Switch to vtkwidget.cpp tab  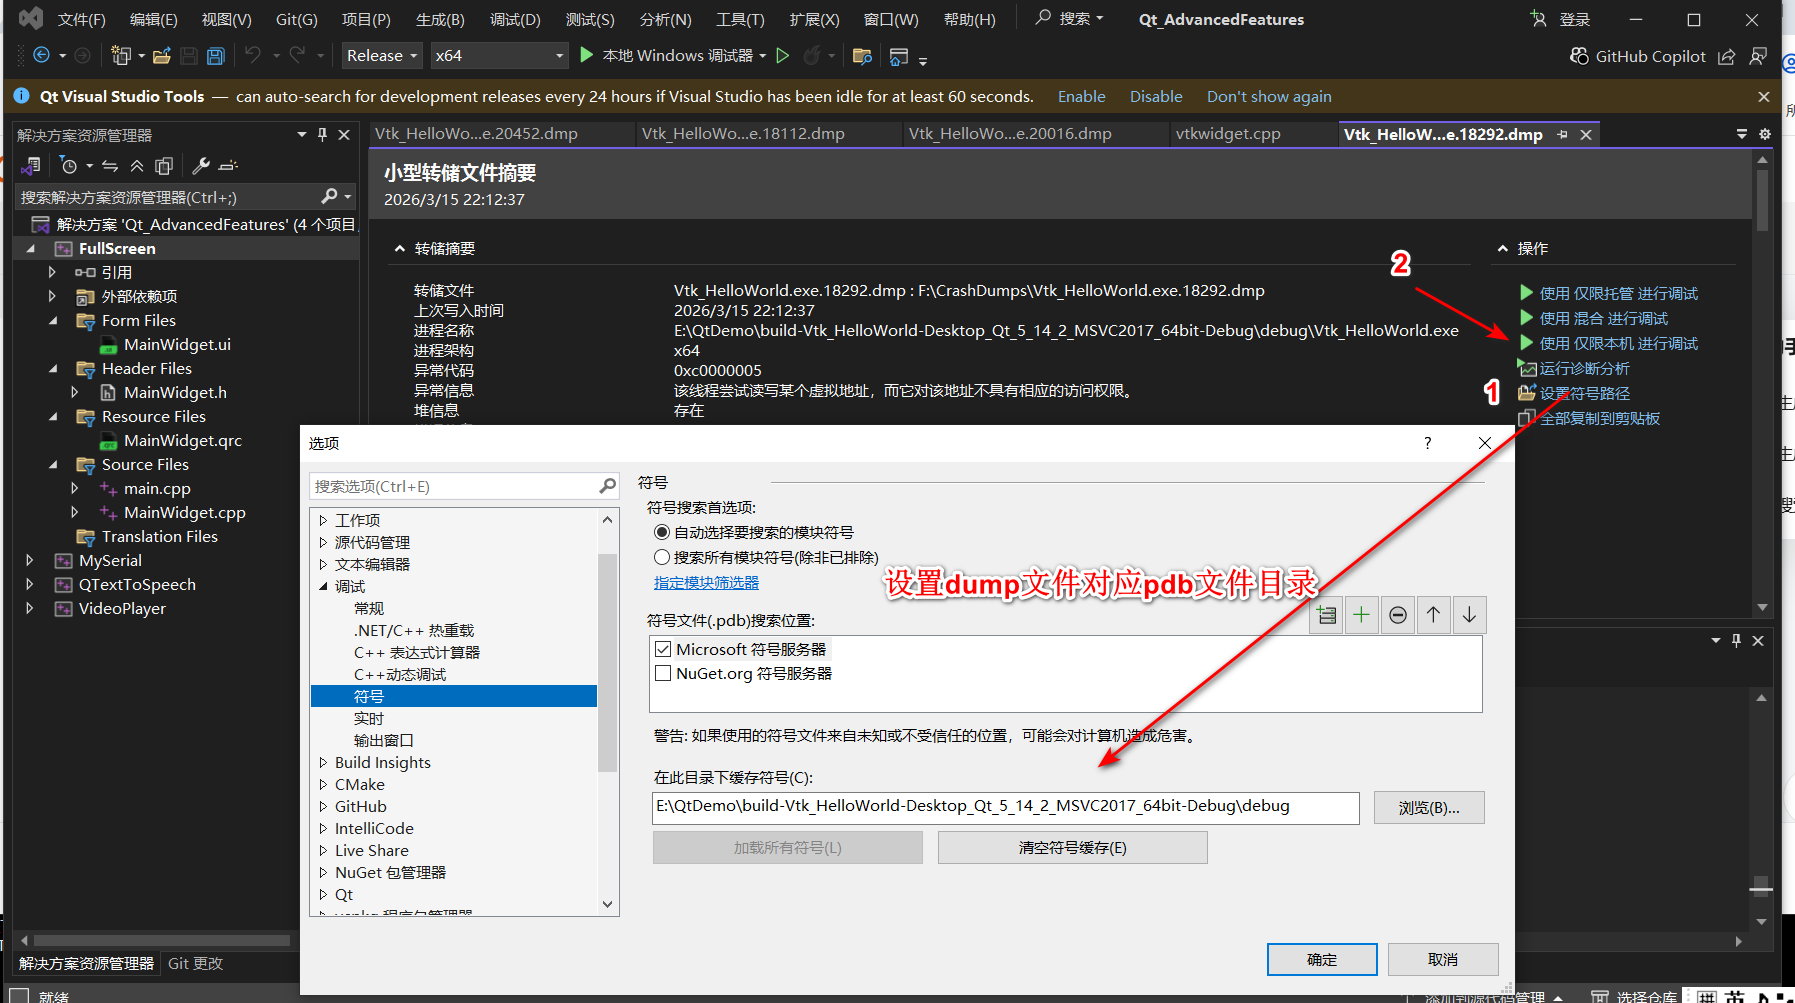tap(1228, 134)
